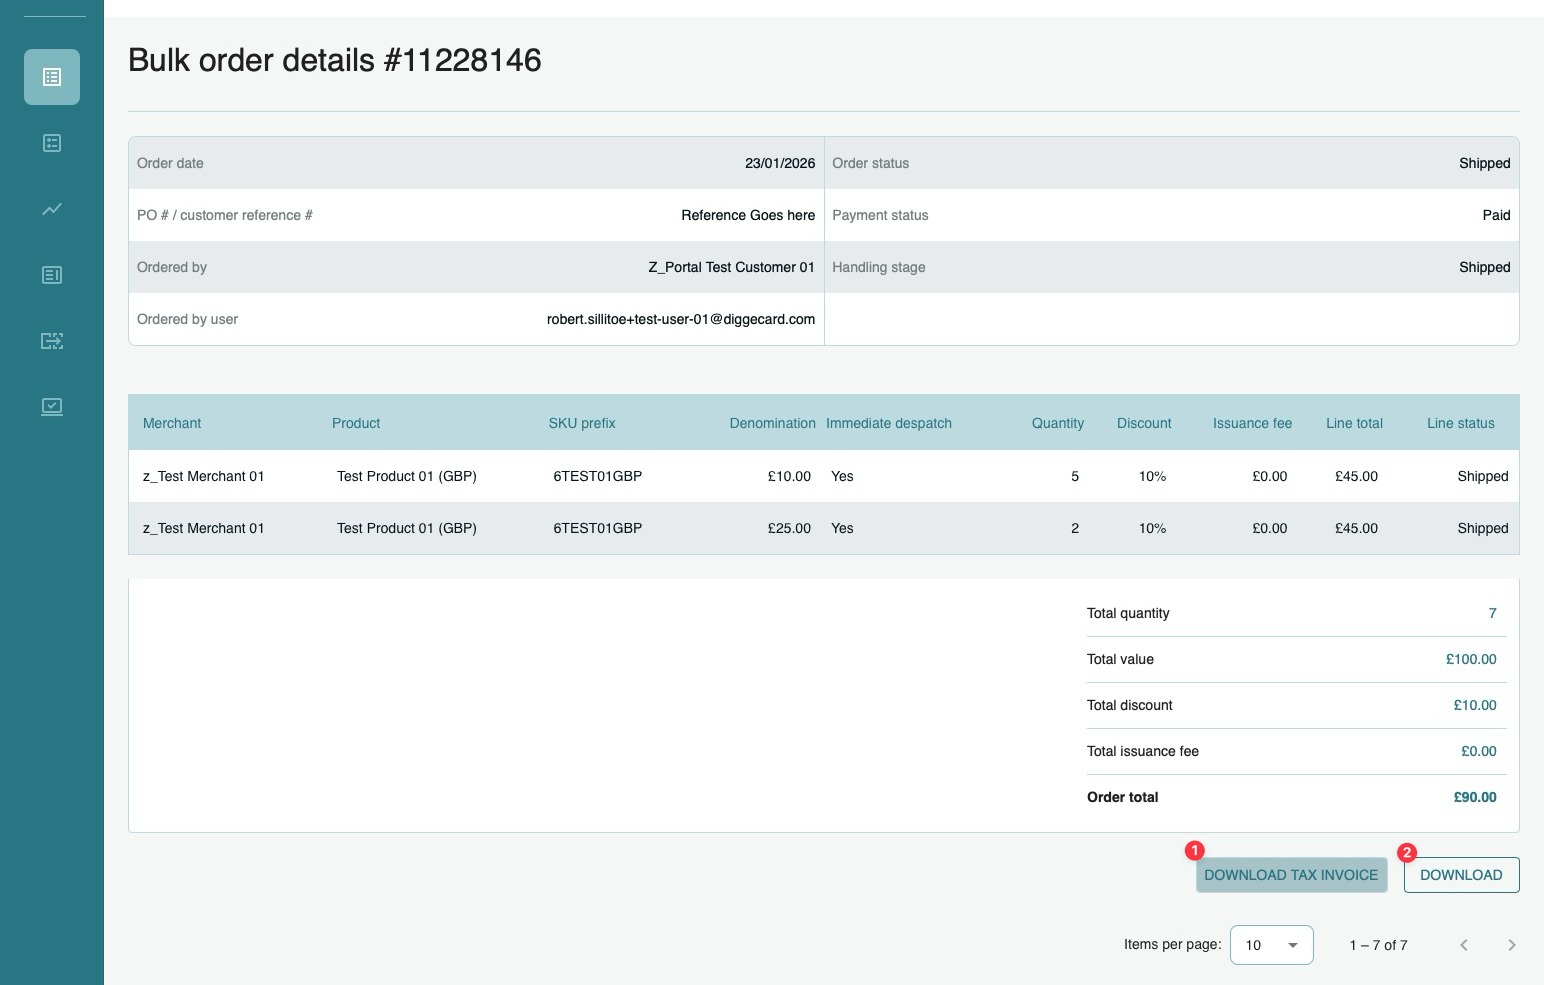This screenshot has width=1544, height=985.
Task: Click the Discount column header
Action: pyautogui.click(x=1144, y=423)
